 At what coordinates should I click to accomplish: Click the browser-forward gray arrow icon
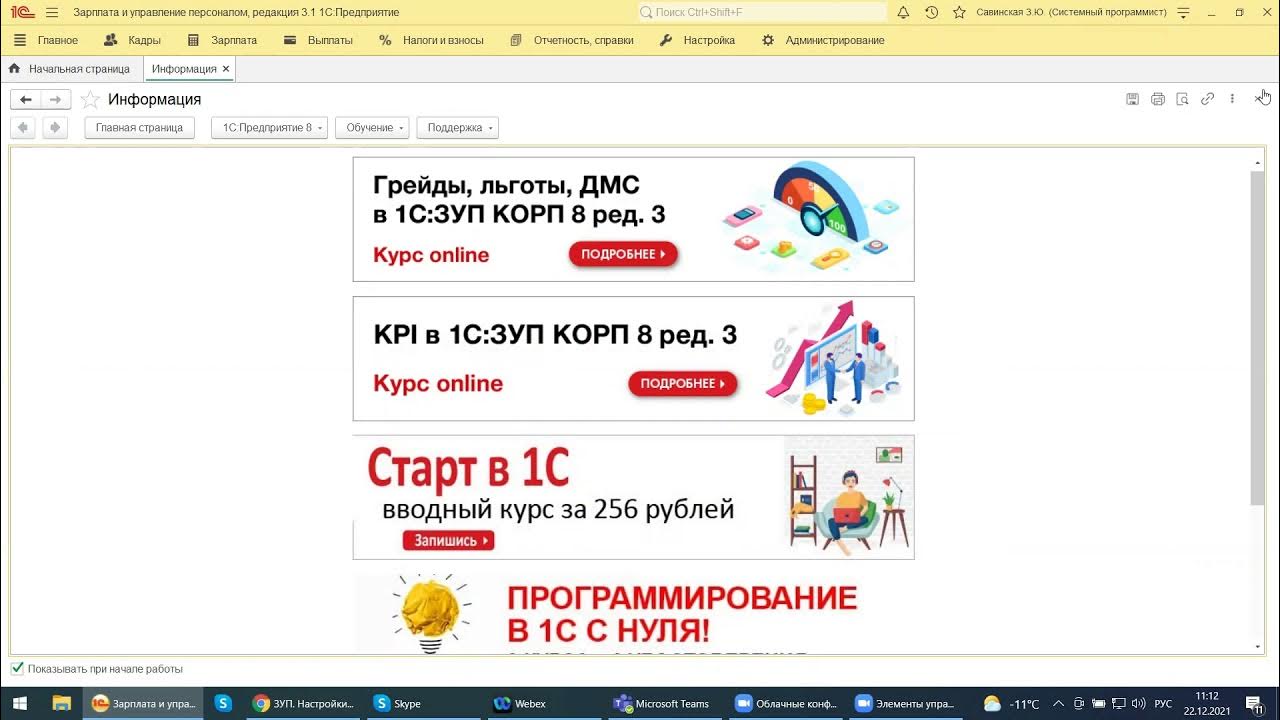(55, 127)
